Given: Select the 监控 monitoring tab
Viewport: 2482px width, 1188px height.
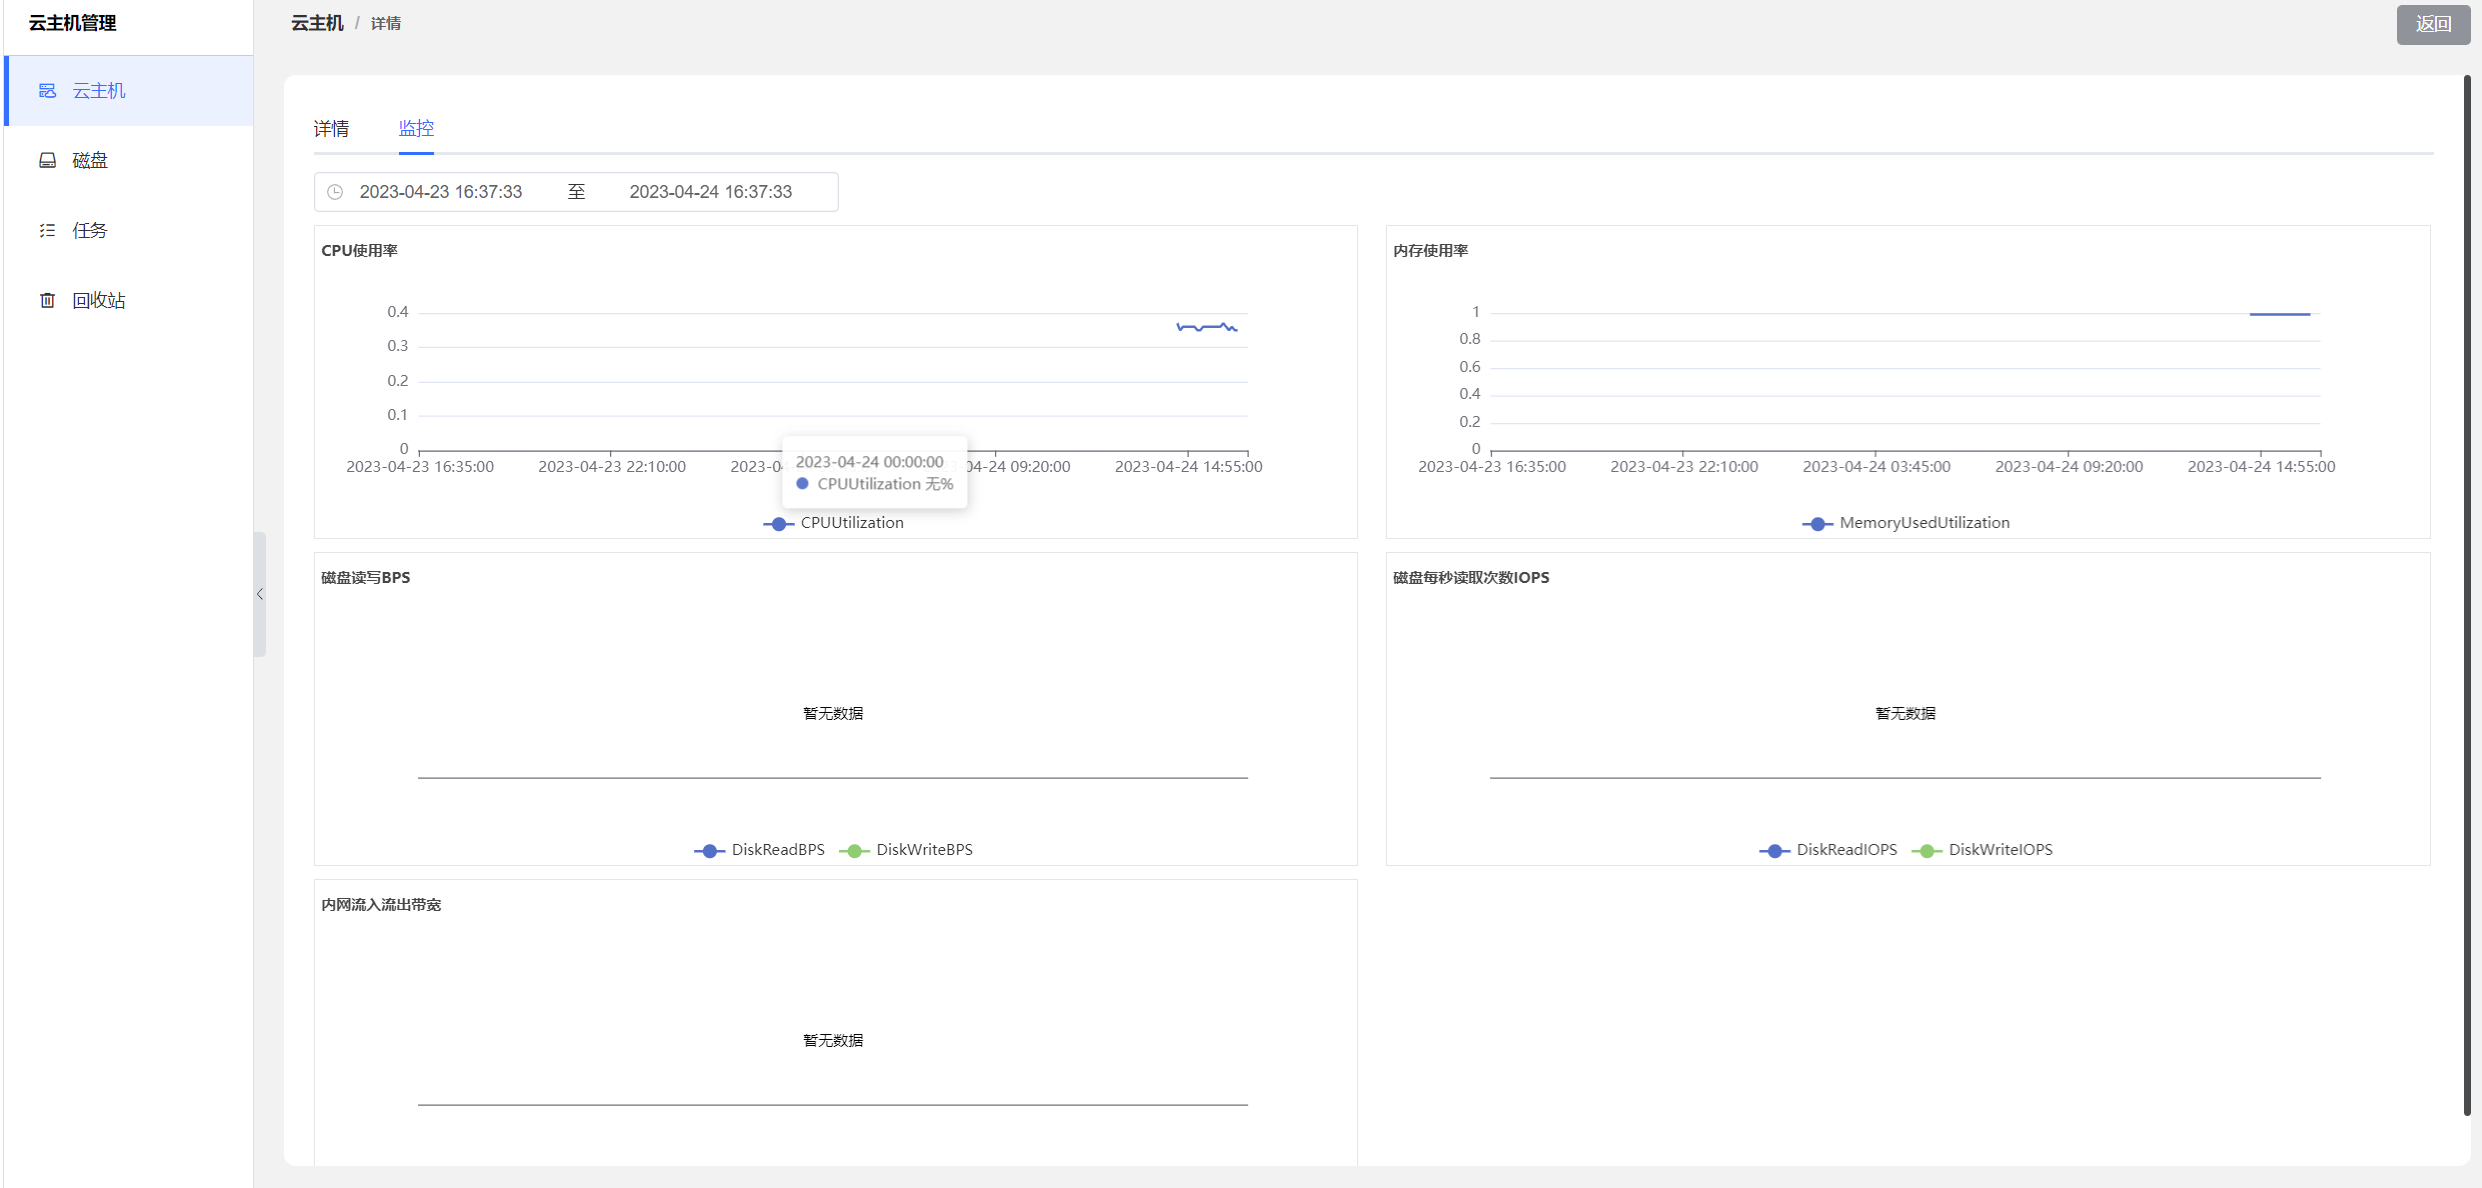Looking at the screenshot, I should pyautogui.click(x=416, y=129).
